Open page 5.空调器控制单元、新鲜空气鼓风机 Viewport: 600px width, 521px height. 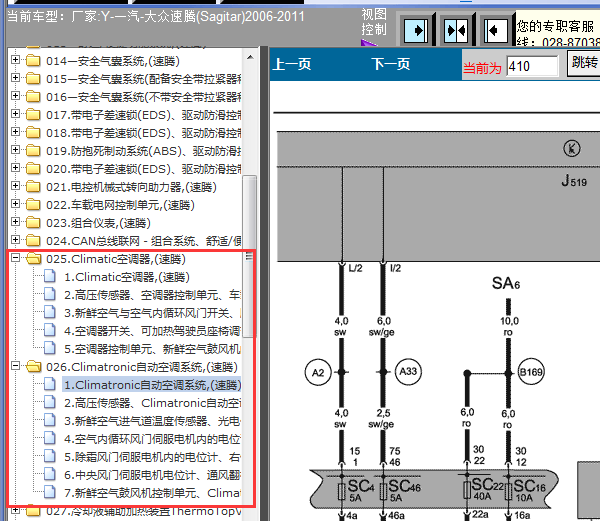(x=152, y=349)
